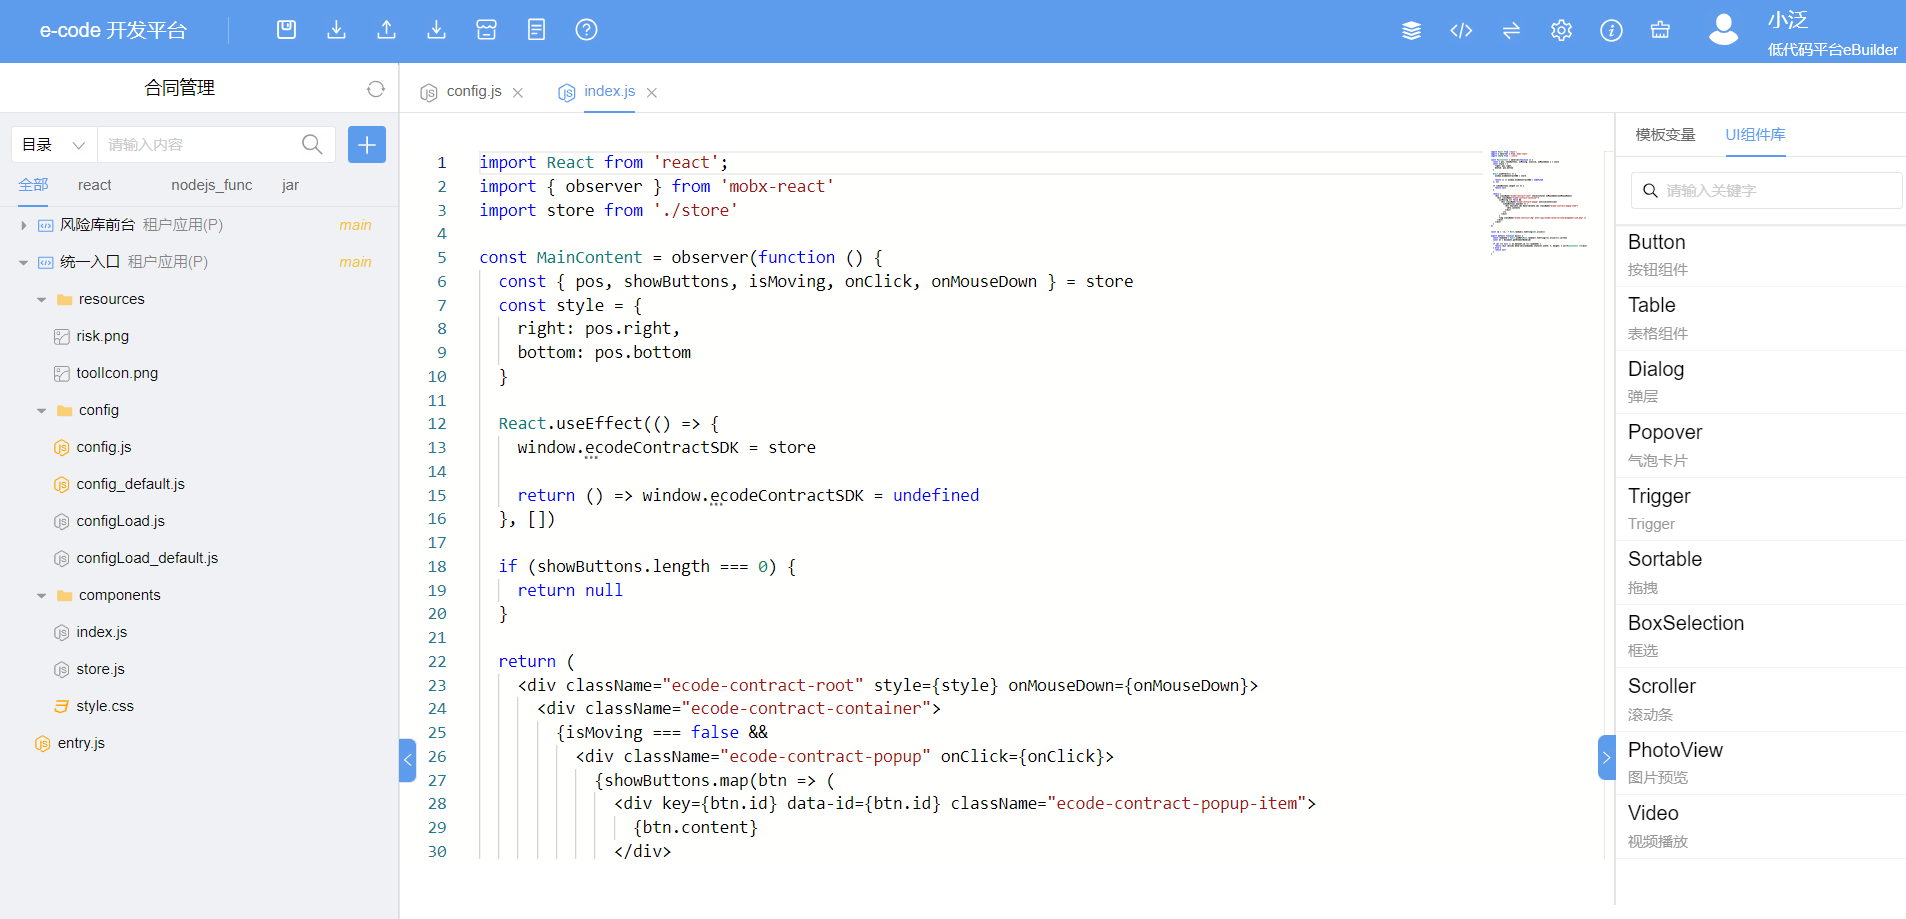Open the document log icon in toolbar
This screenshot has height=919, width=1906.
(x=536, y=30)
